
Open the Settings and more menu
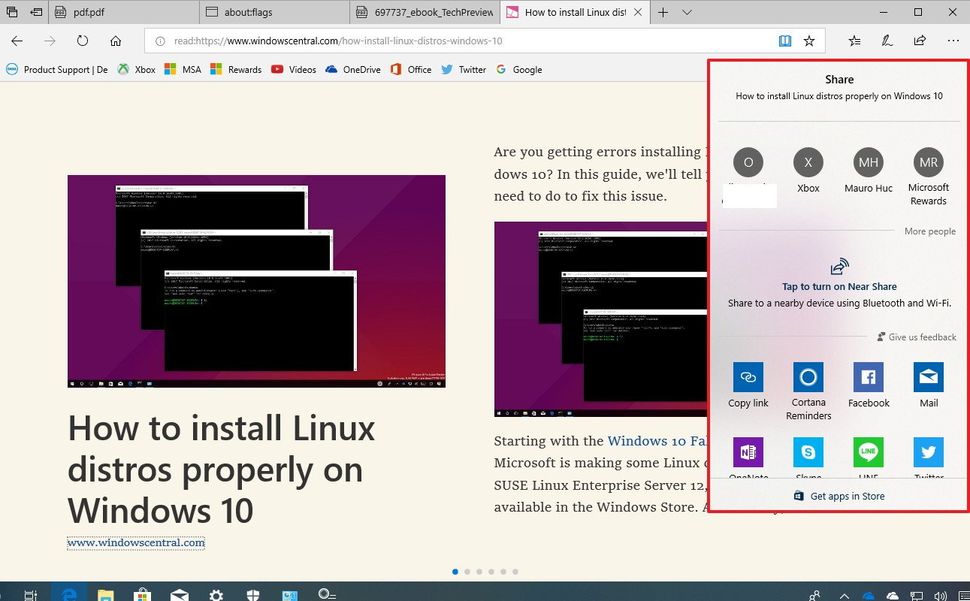pyautogui.click(x=954, y=41)
